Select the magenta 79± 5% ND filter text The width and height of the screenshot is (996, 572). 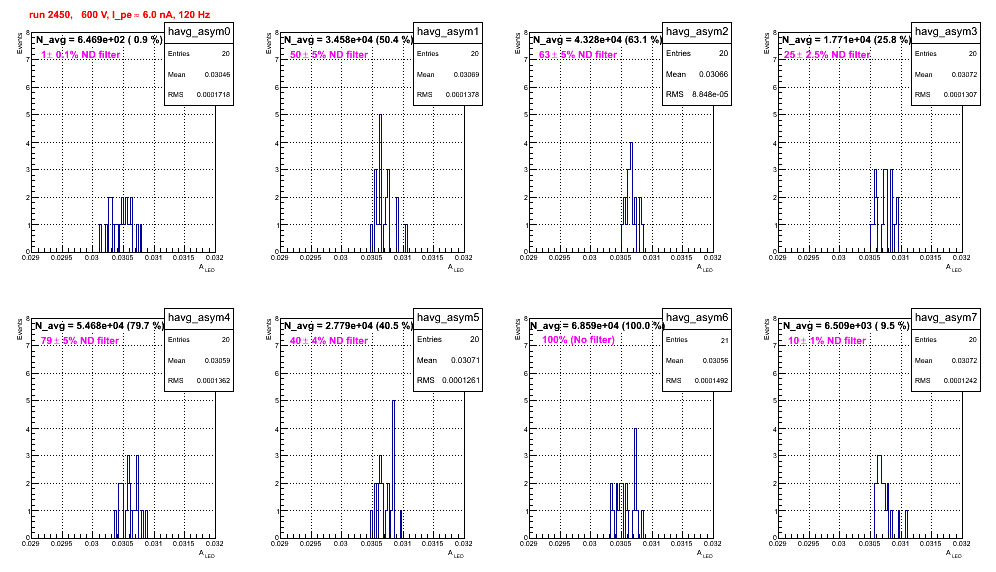pos(80,341)
